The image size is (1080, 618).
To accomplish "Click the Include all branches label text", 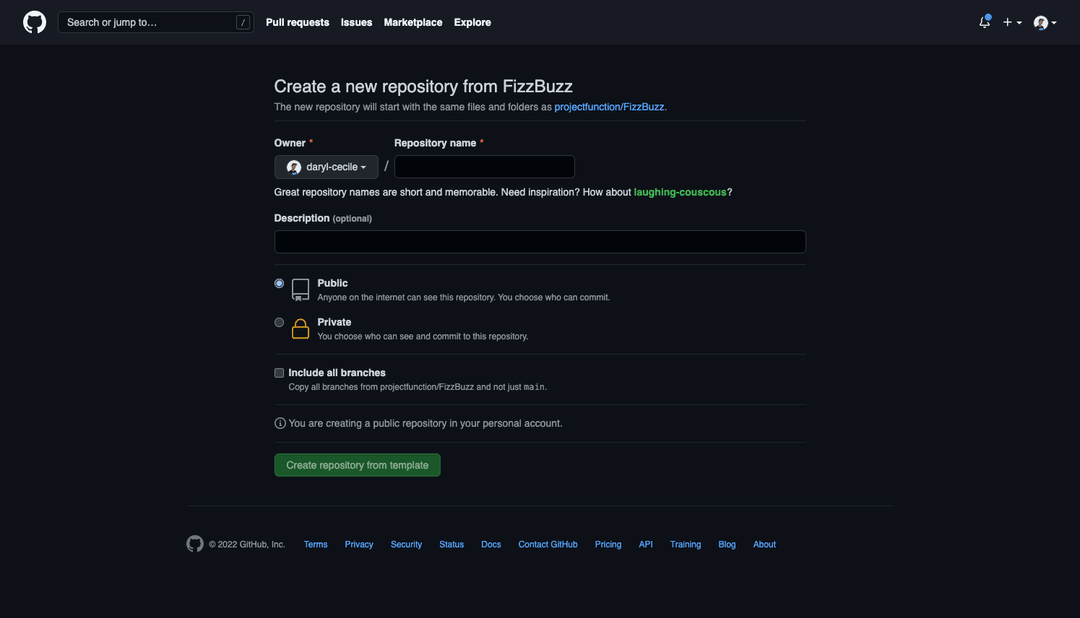I will 337,373.
